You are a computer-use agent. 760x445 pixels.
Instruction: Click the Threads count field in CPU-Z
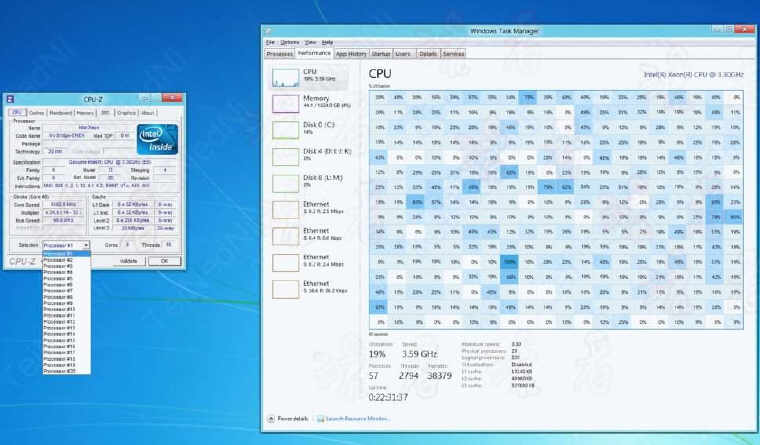click(169, 245)
